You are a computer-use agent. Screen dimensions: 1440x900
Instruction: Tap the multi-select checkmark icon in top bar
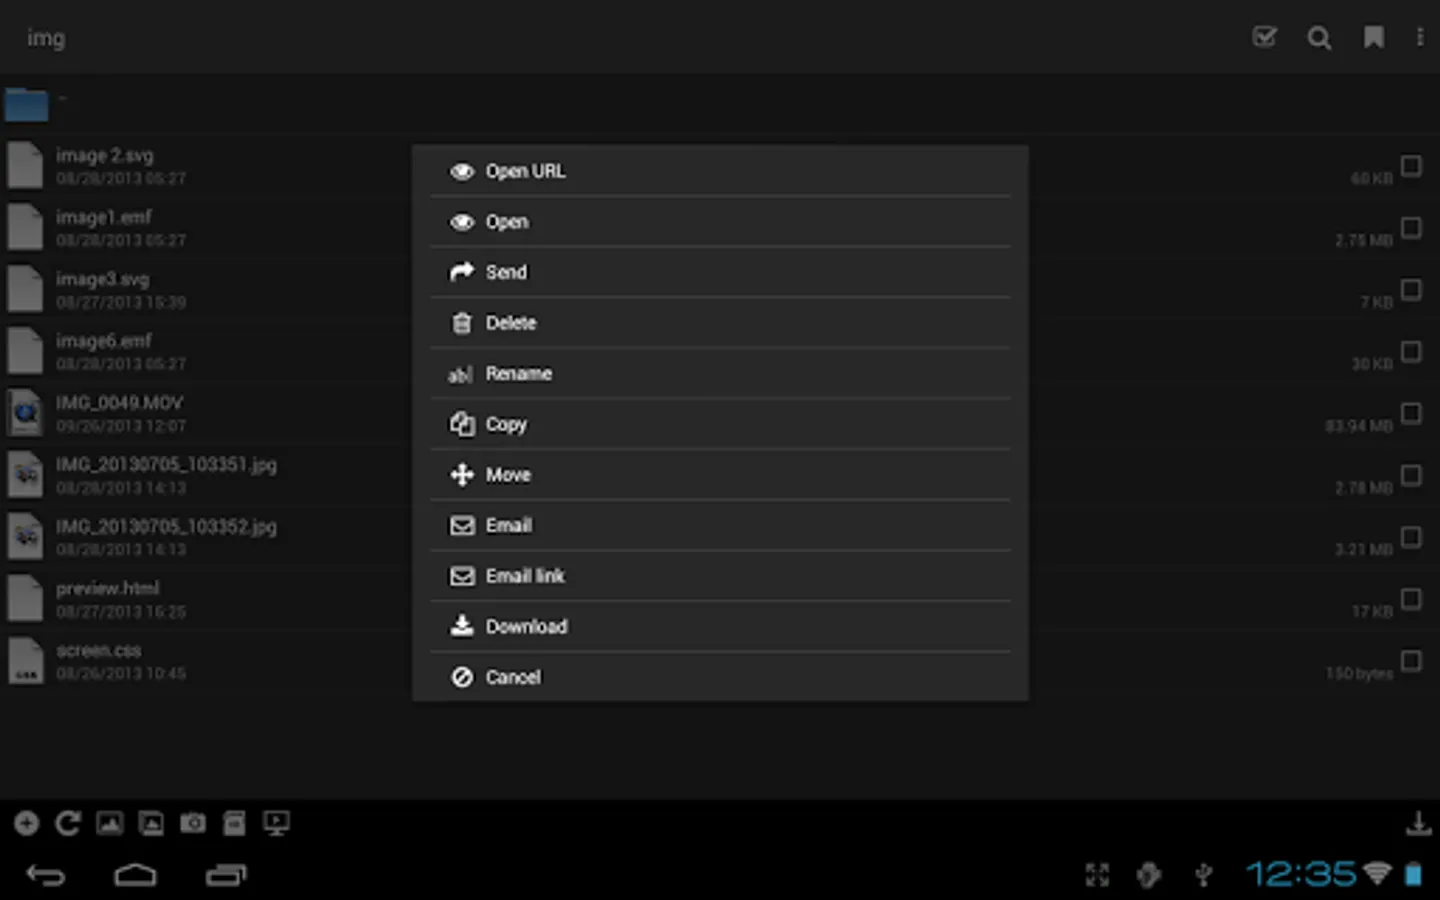pos(1264,37)
